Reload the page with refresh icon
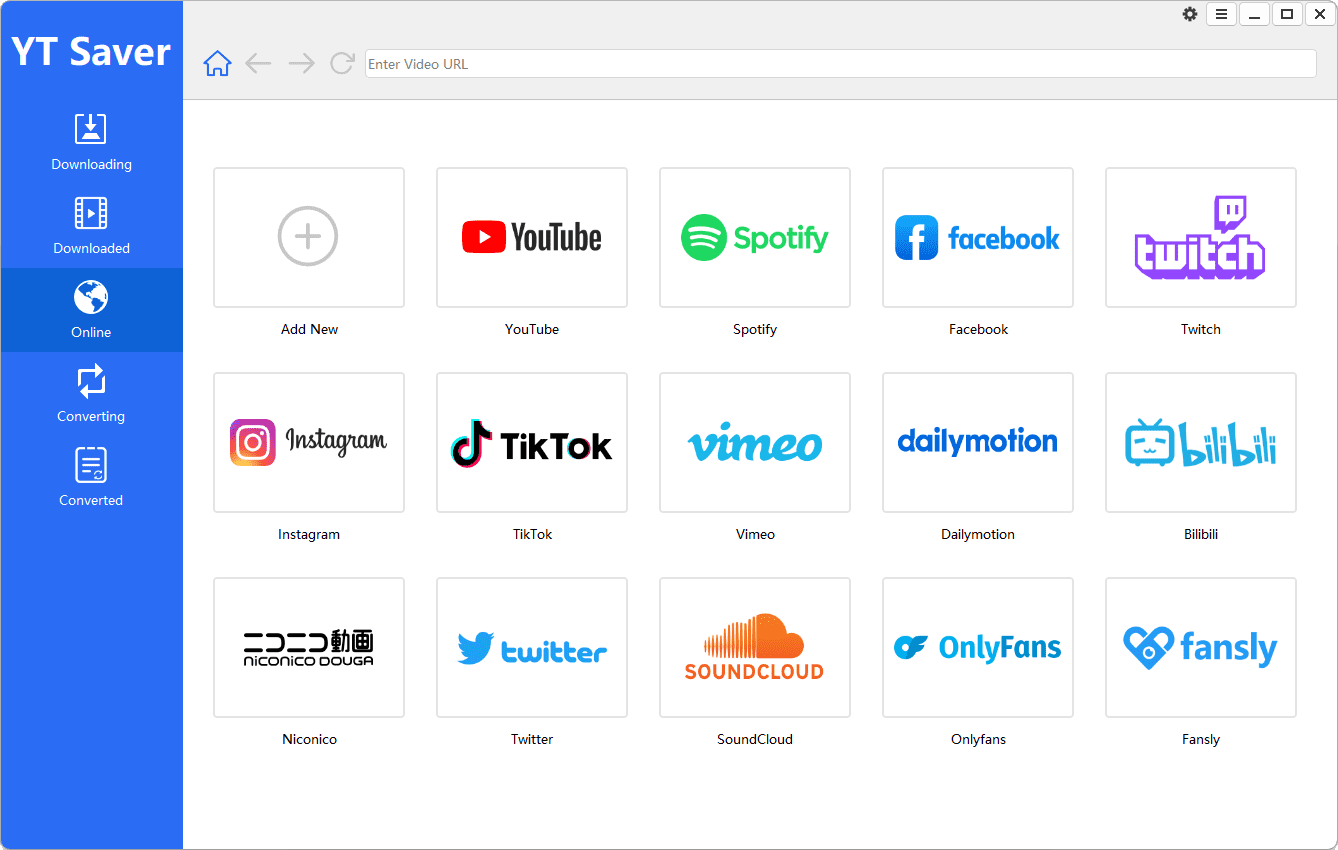1338x850 pixels. (342, 64)
